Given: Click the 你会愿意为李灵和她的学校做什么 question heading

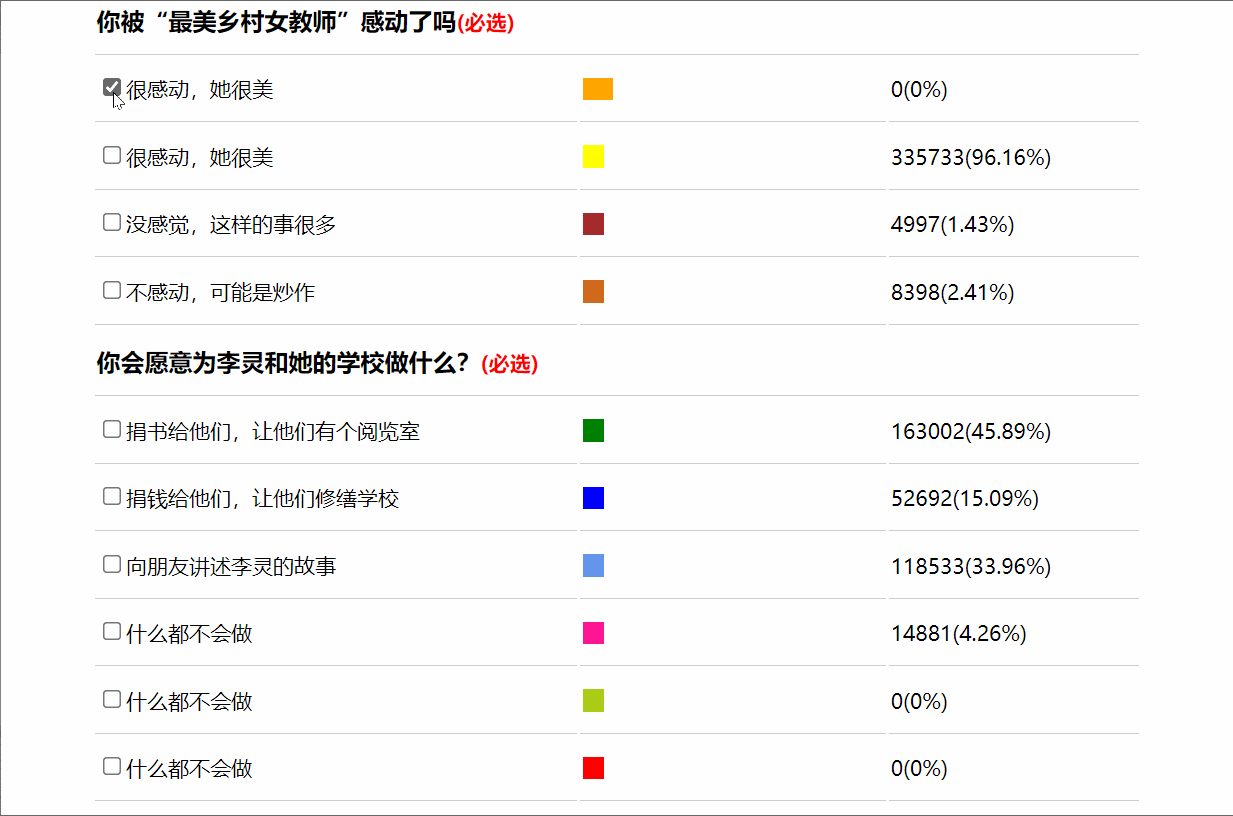Looking at the screenshot, I should point(283,363).
